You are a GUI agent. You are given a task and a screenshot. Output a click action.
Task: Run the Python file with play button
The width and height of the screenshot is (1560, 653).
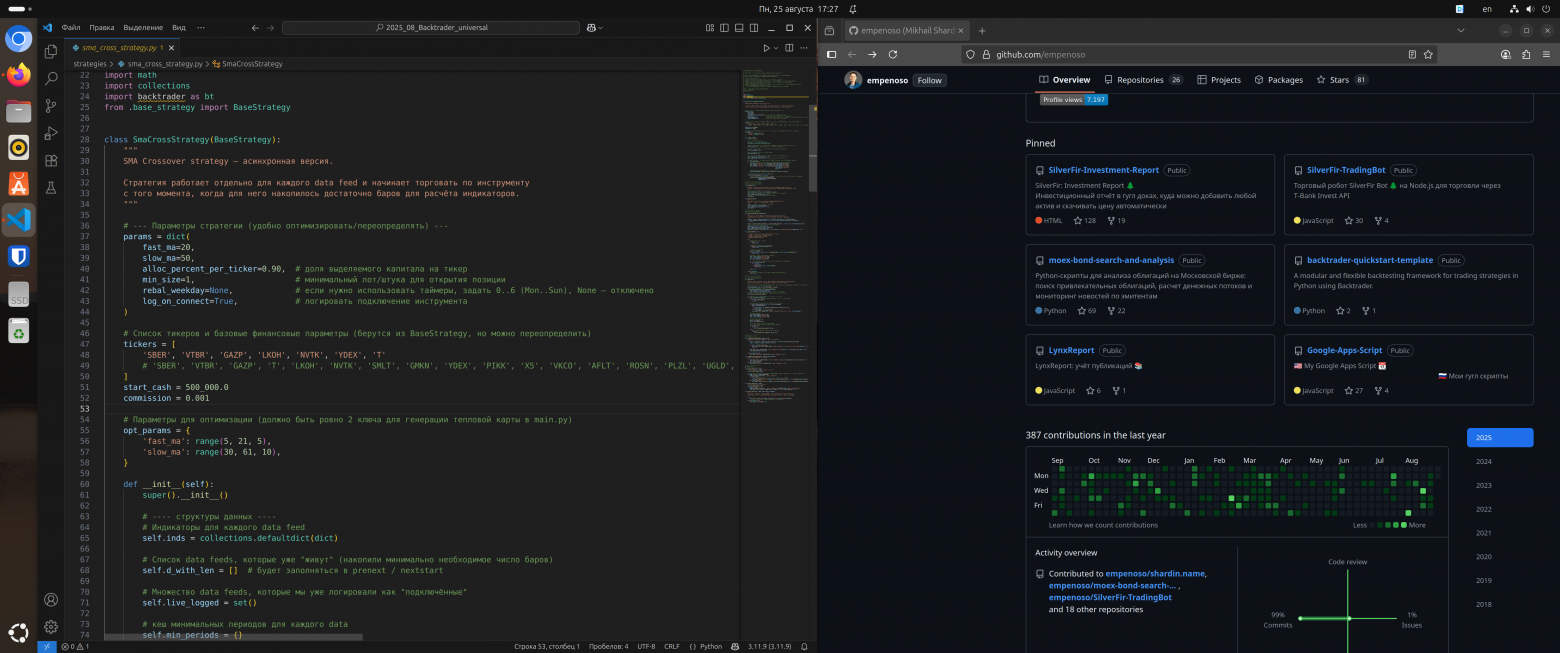click(x=766, y=48)
